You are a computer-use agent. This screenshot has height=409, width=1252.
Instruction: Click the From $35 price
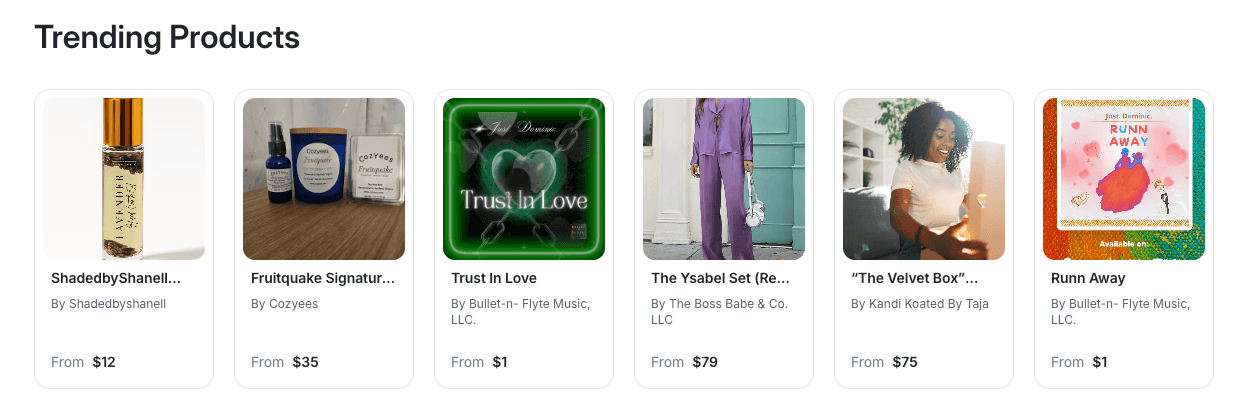pyautogui.click(x=285, y=362)
